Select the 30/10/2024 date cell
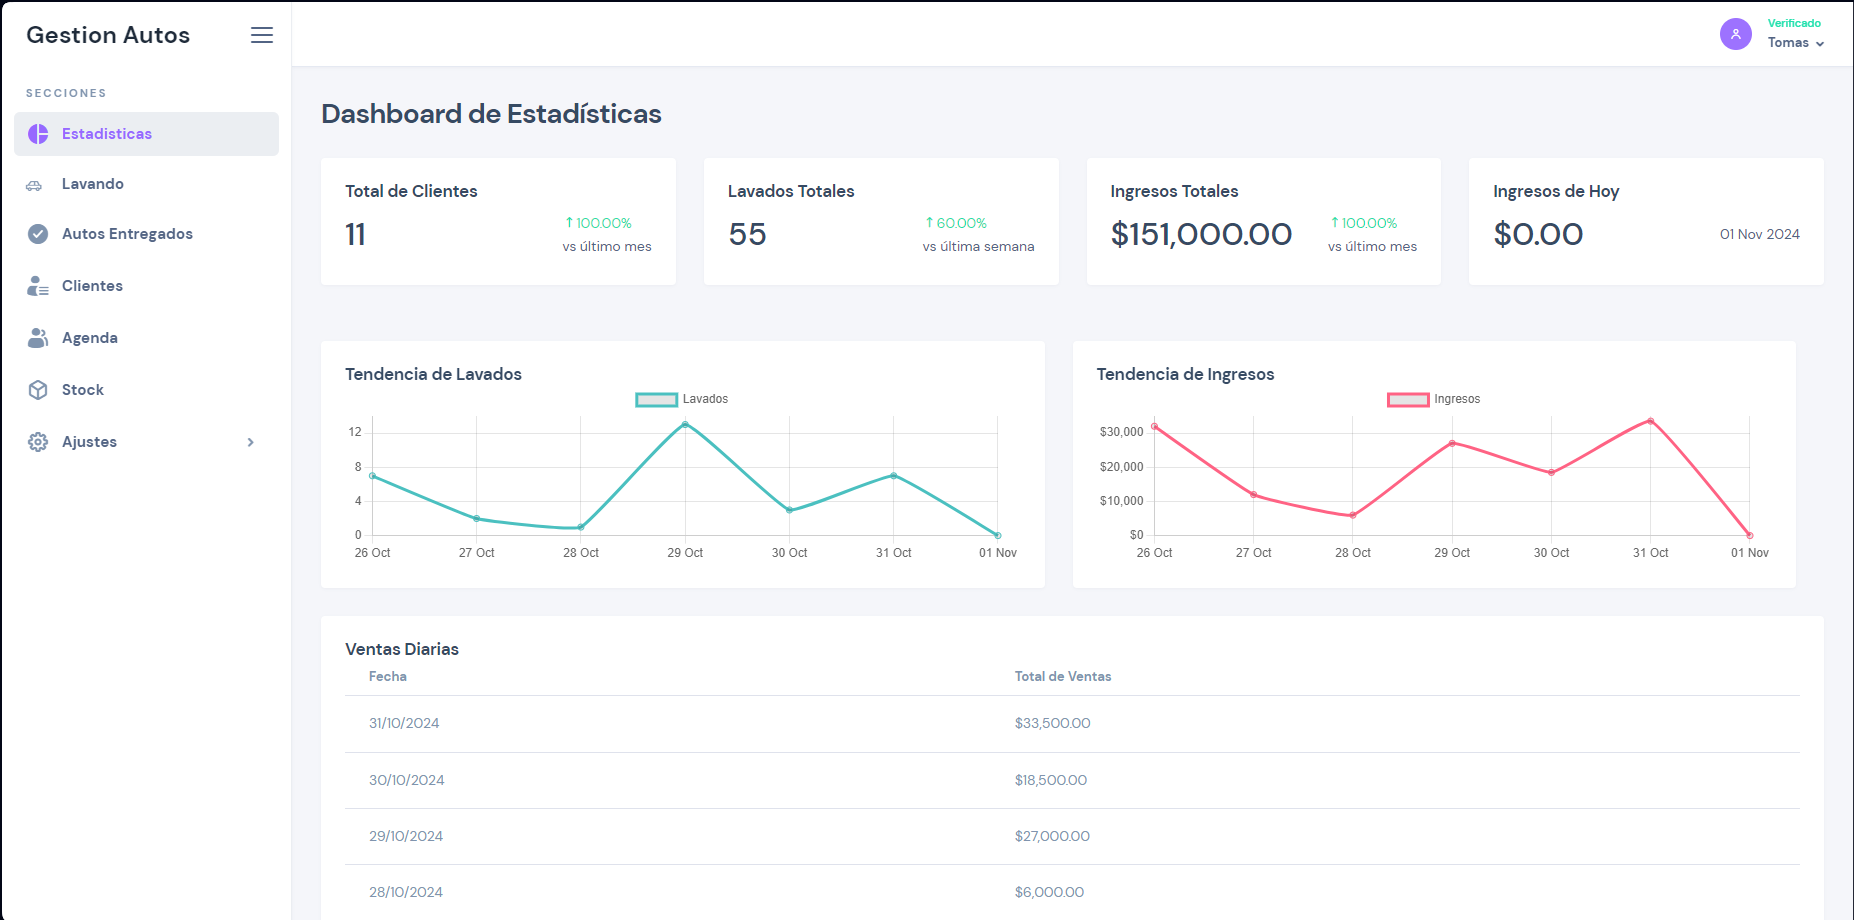This screenshot has height=920, width=1854. tap(406, 780)
